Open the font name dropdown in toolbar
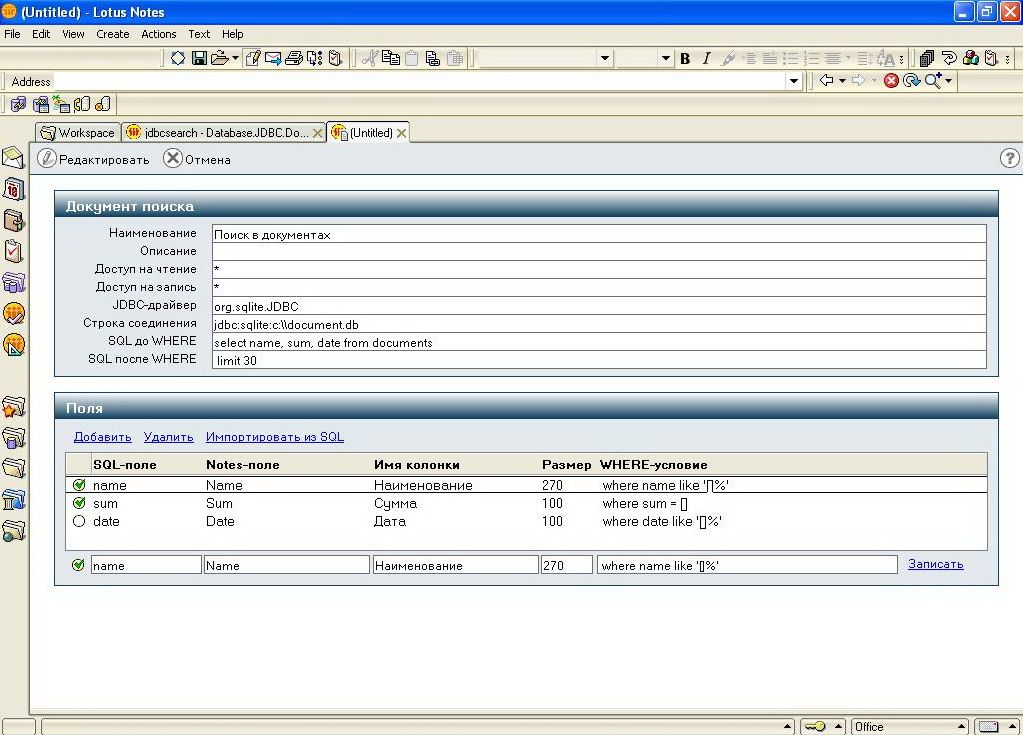 click(604, 58)
